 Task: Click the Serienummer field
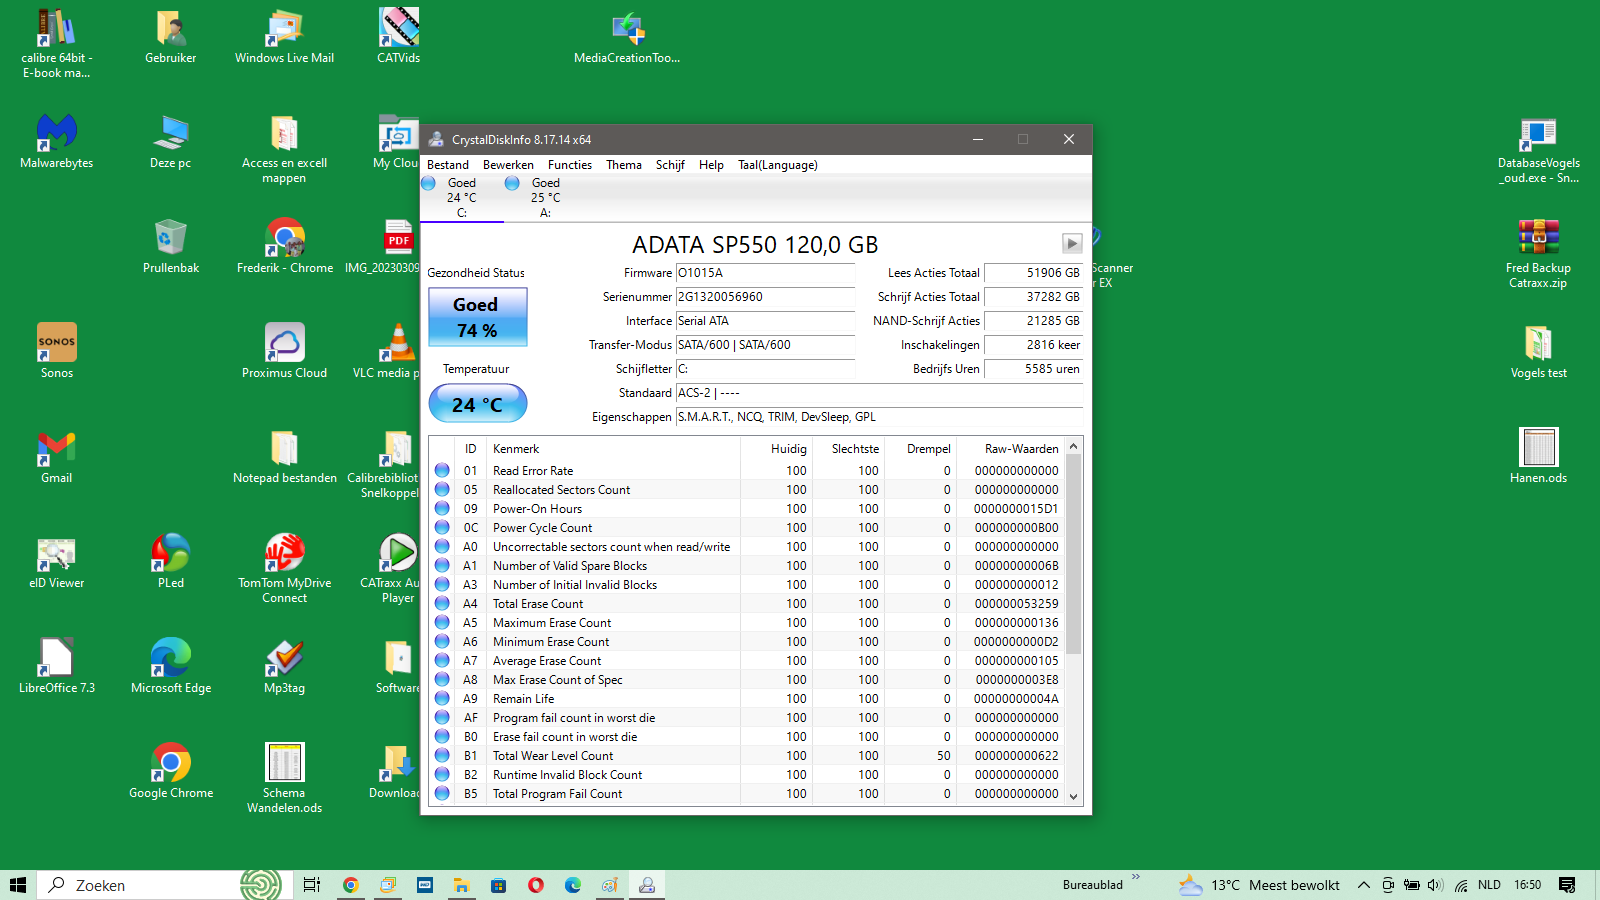[x=765, y=297]
